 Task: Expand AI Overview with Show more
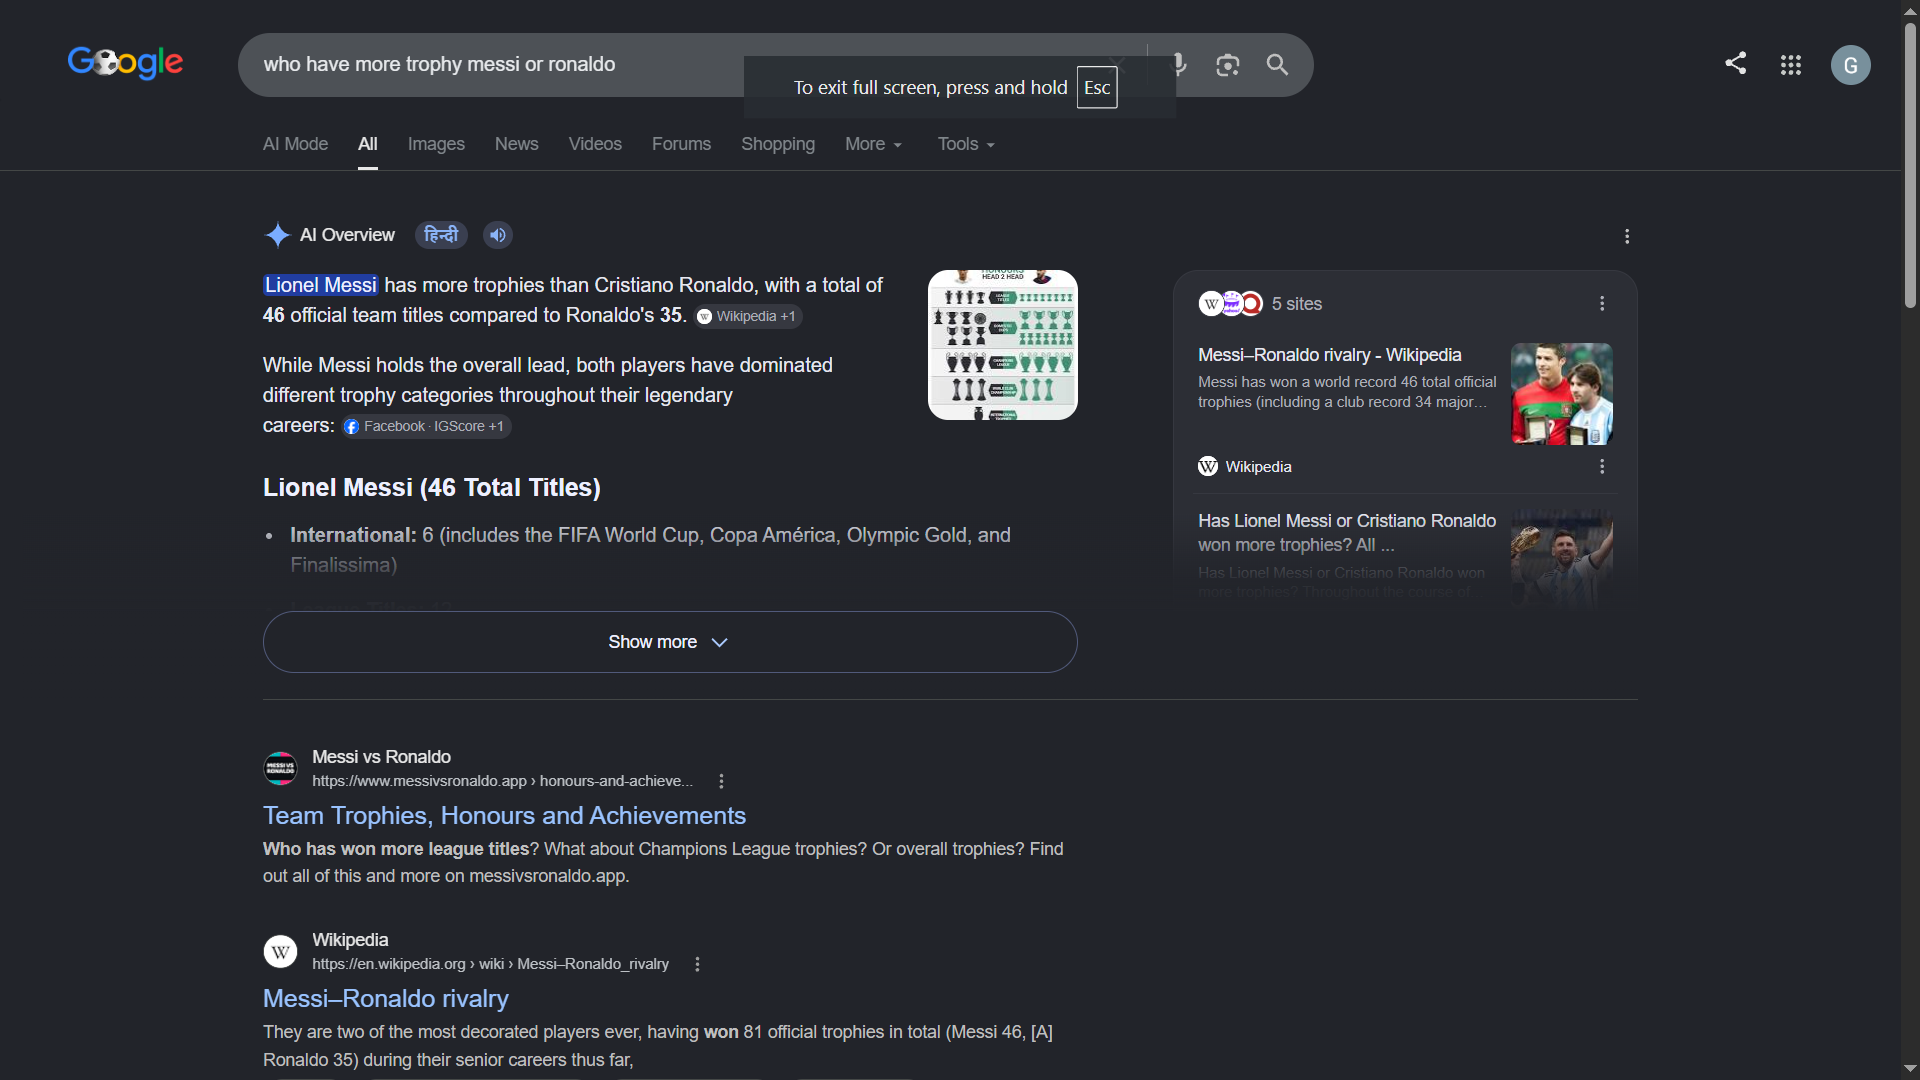click(670, 642)
